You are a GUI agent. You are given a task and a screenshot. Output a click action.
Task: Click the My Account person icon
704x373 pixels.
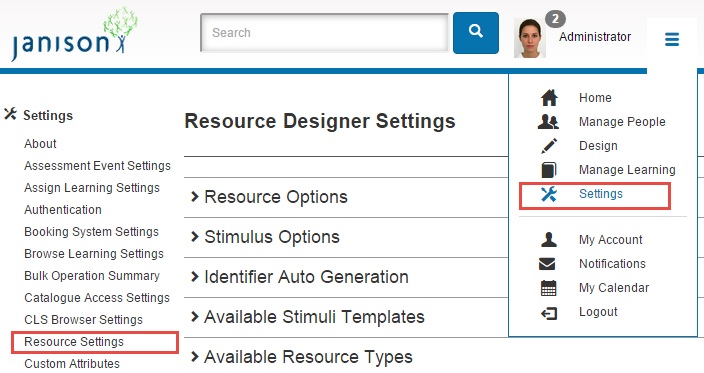[x=548, y=240]
